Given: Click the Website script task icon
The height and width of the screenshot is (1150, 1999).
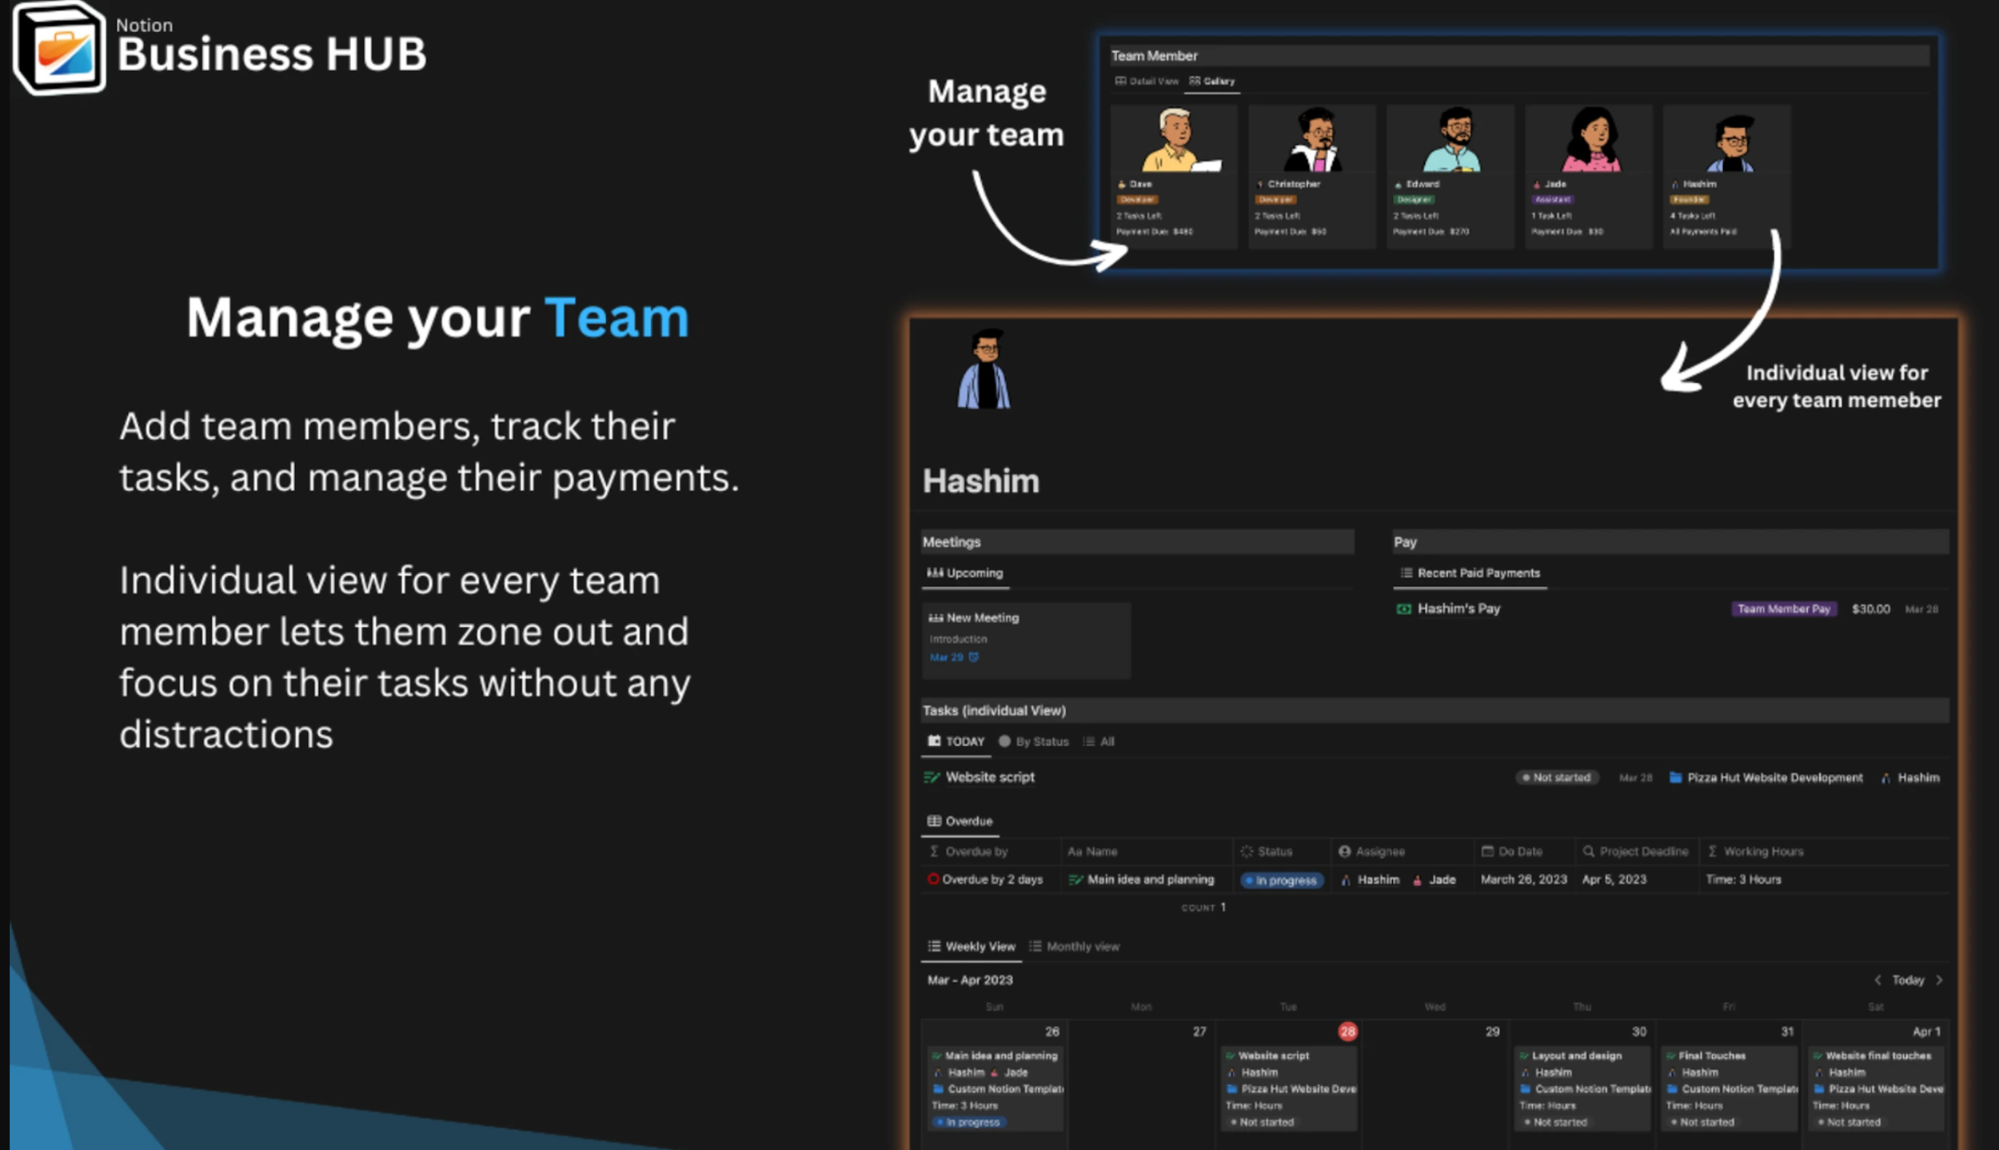Looking at the screenshot, I should pos(931,778).
